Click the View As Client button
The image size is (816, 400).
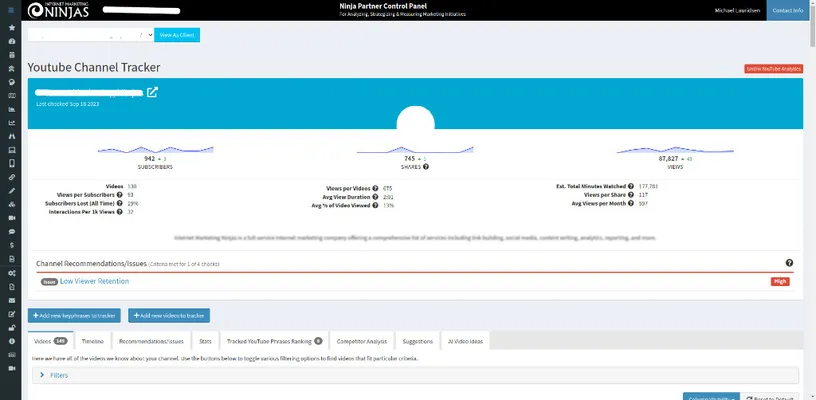pos(177,34)
